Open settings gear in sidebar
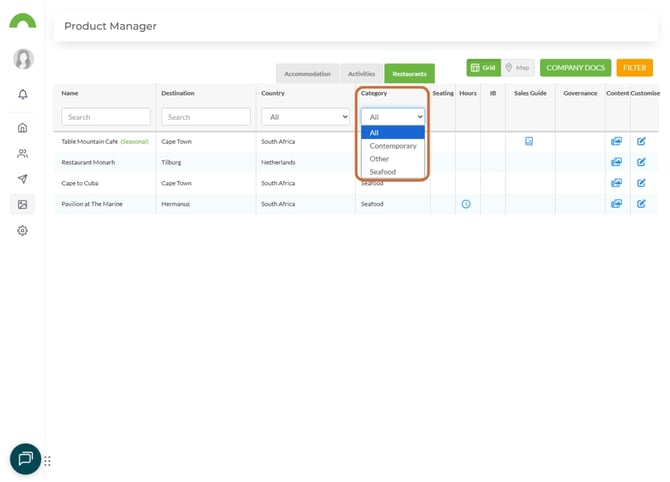Viewport: 670px width, 482px height. point(22,230)
